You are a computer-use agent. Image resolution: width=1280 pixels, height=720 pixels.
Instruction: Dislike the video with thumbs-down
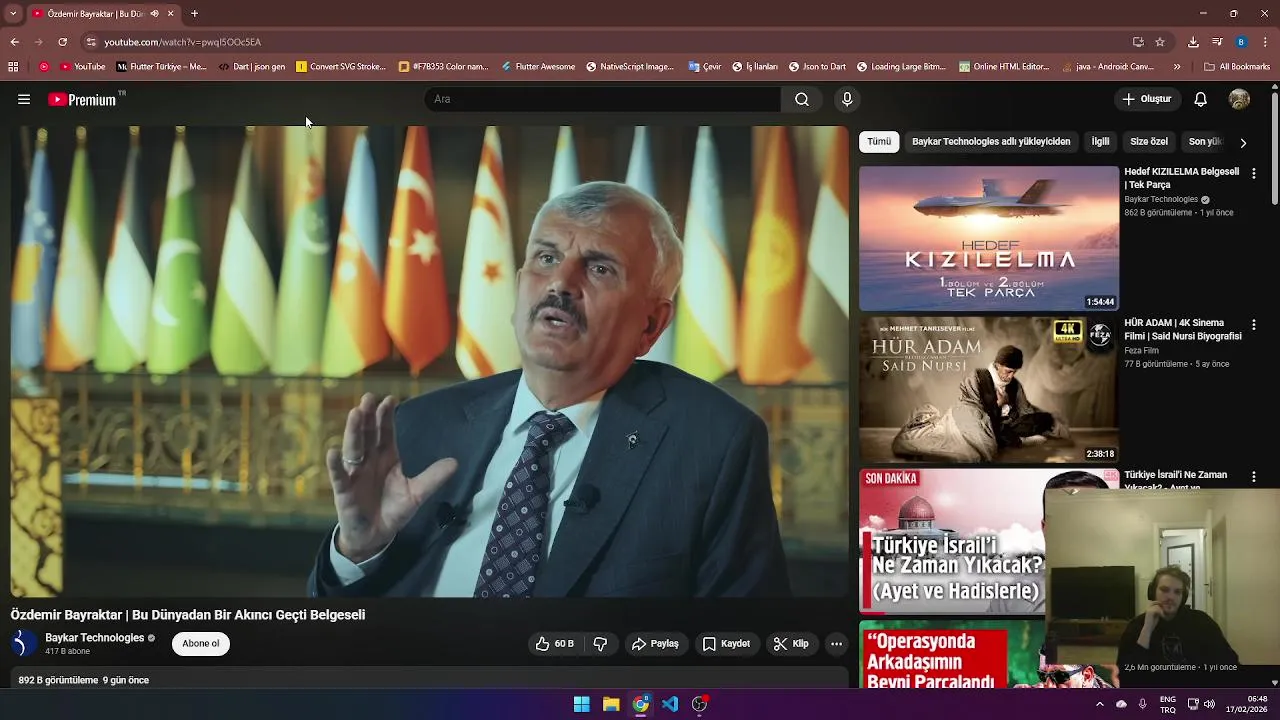(600, 644)
